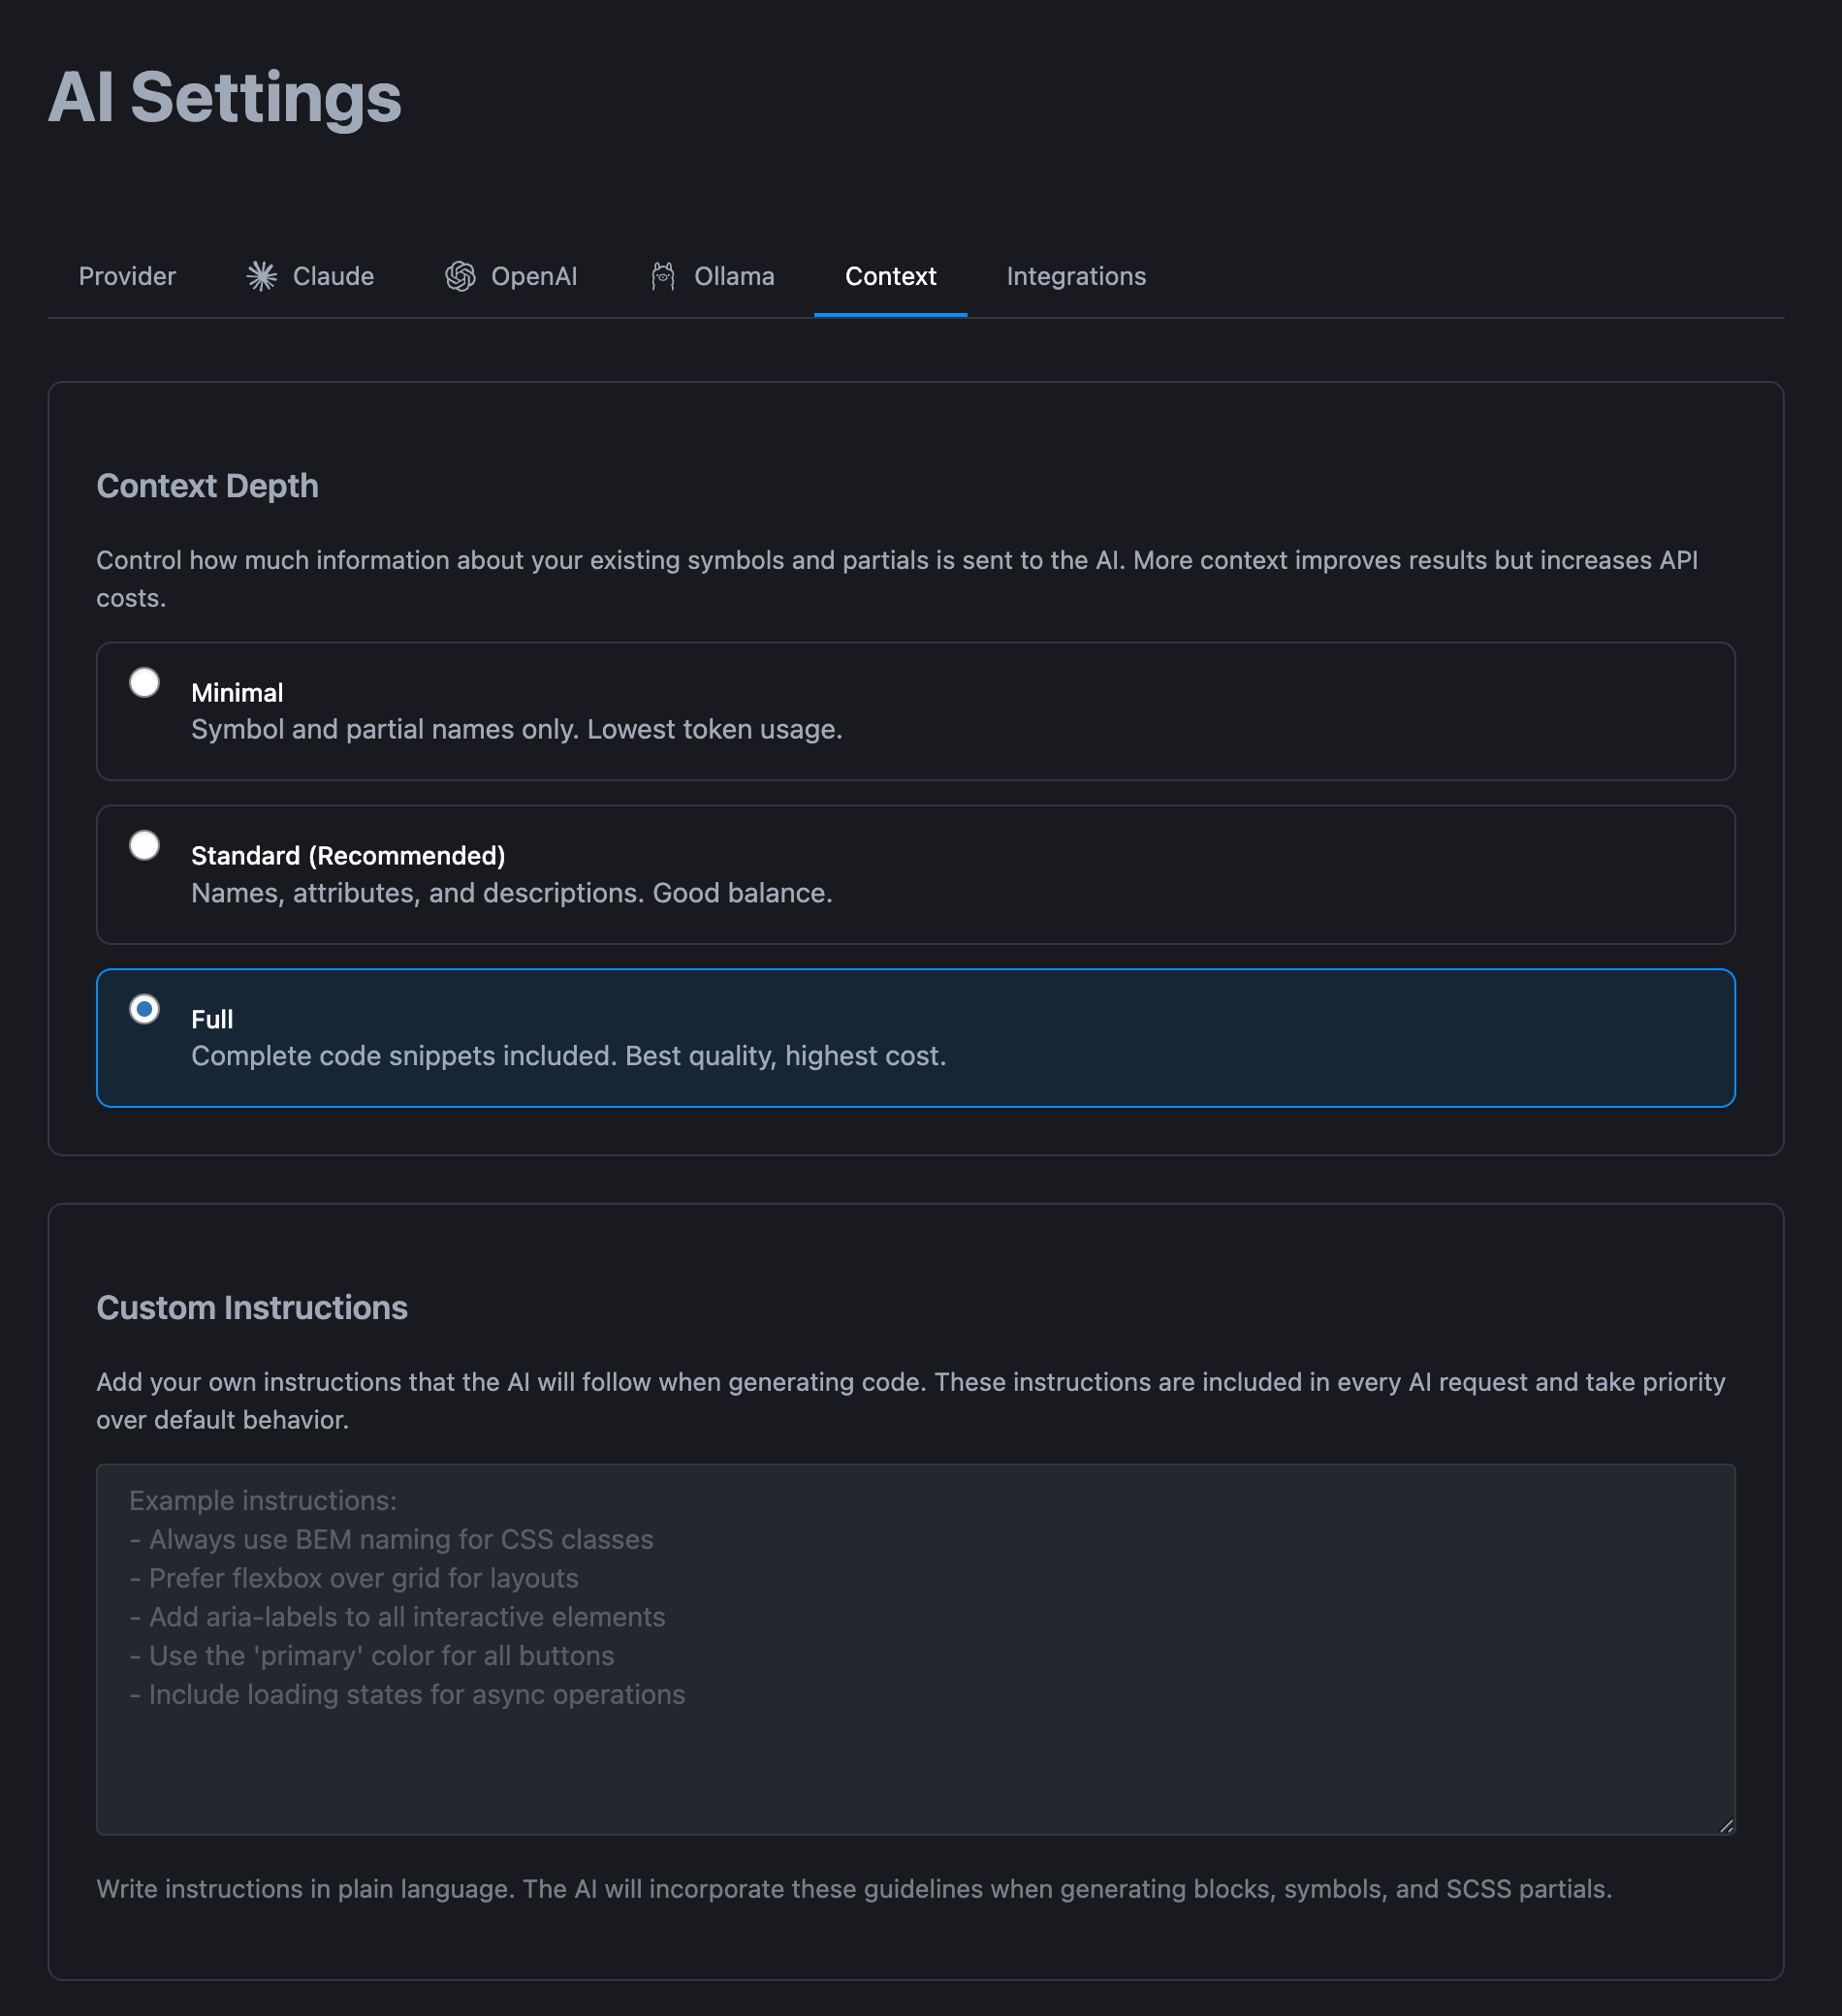Select the Minimal context depth radio button
Viewport: 1842px width, 2016px height.
(145, 683)
